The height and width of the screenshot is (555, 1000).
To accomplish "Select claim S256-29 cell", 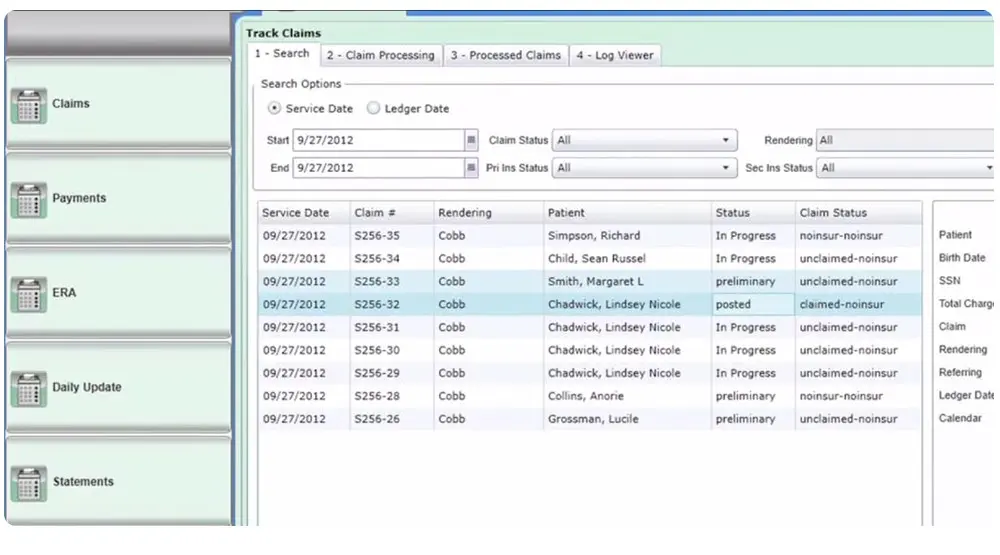I will (392, 373).
